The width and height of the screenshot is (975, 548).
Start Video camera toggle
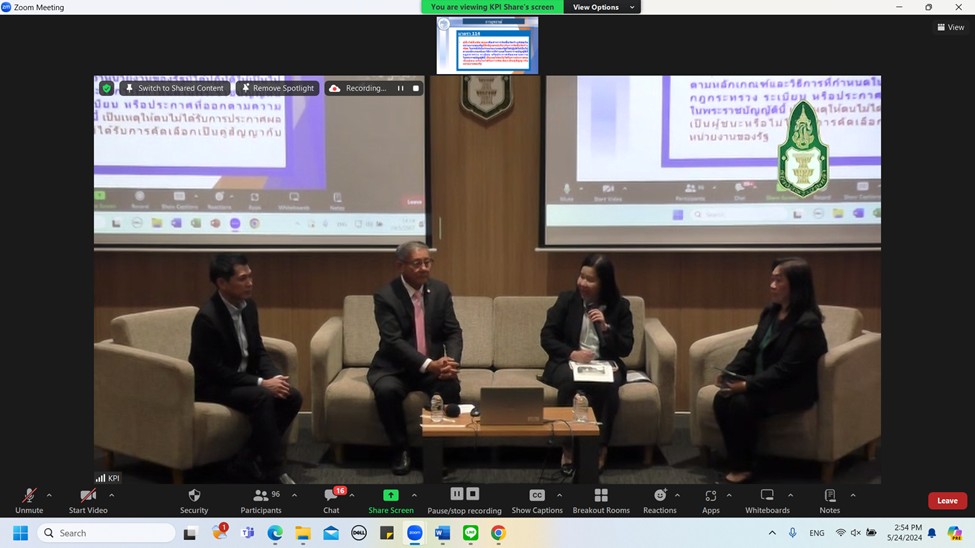(88, 501)
